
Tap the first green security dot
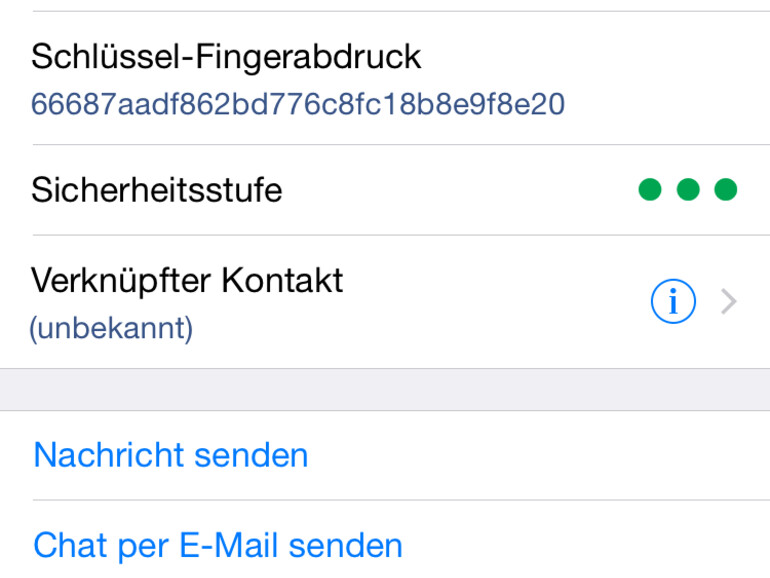tap(650, 189)
